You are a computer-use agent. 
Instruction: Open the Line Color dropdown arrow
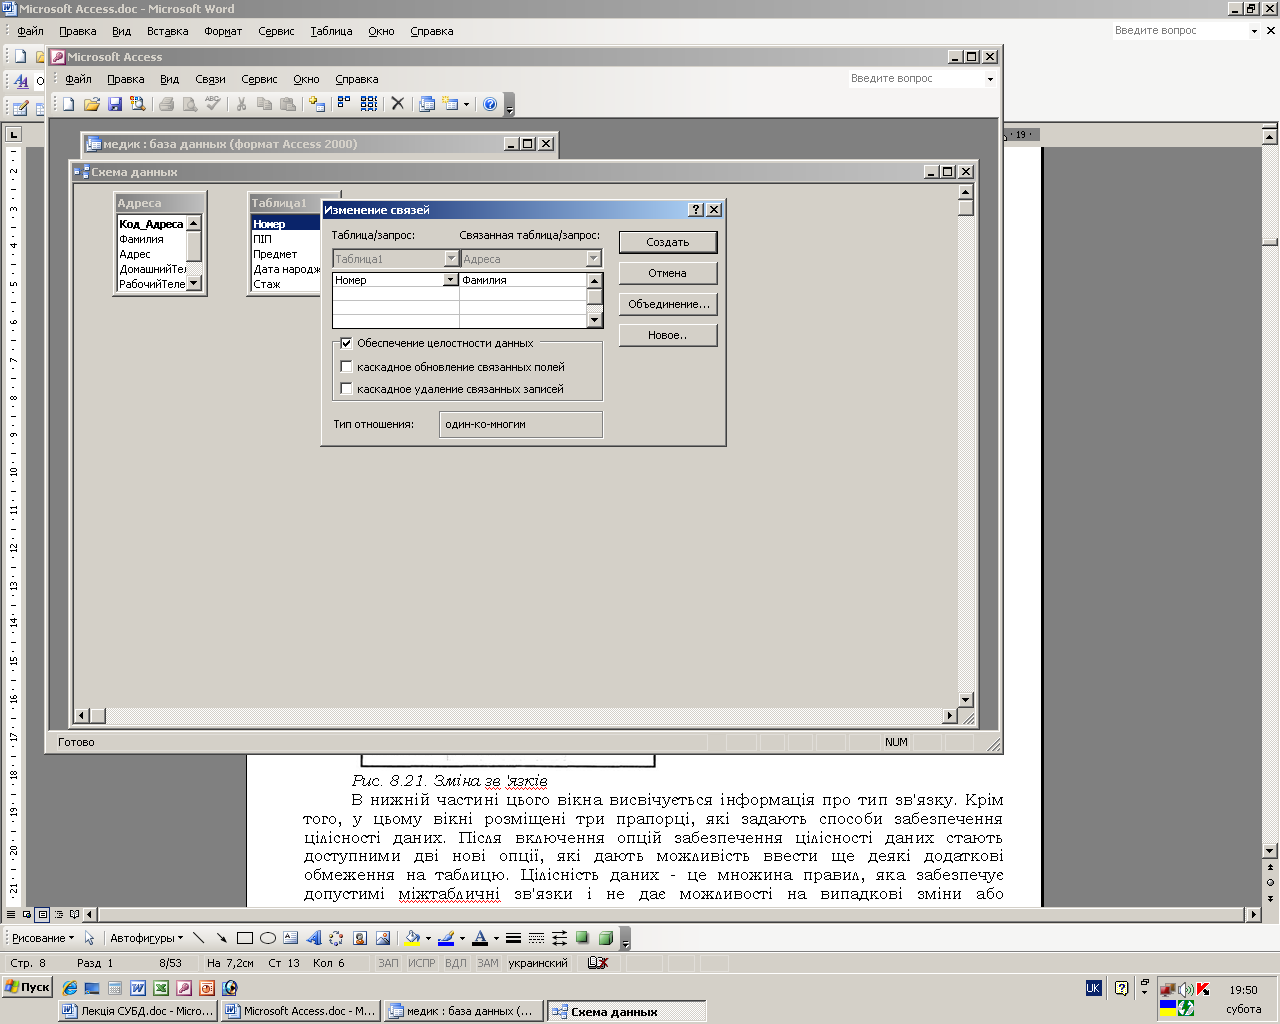tap(462, 938)
